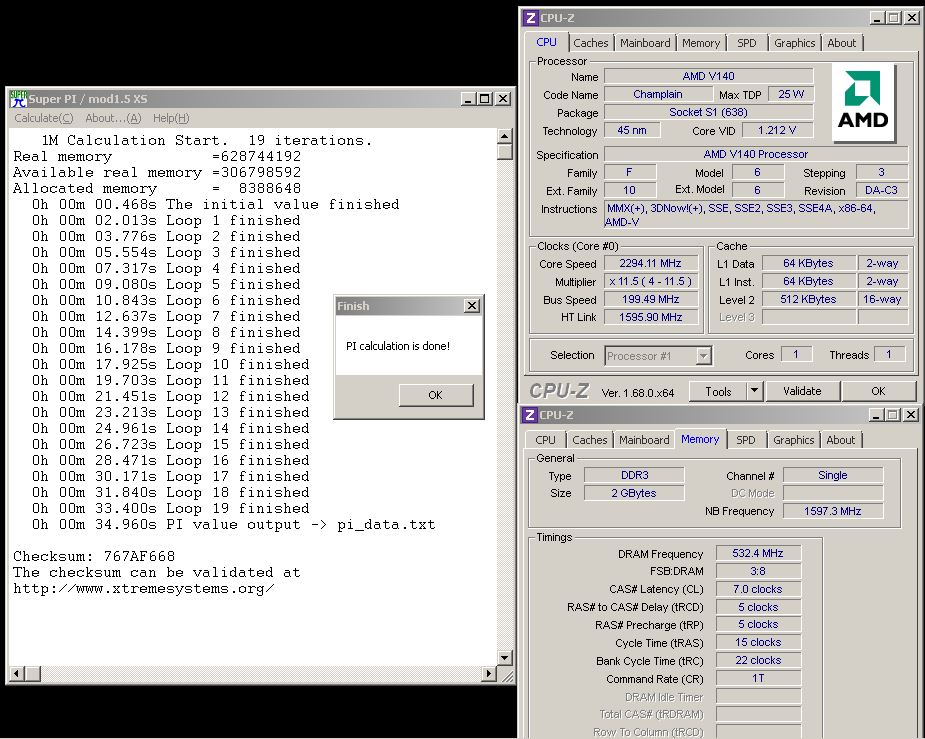Click the AMD processor logo image
The height and width of the screenshot is (739, 925).
pyautogui.click(x=863, y=102)
